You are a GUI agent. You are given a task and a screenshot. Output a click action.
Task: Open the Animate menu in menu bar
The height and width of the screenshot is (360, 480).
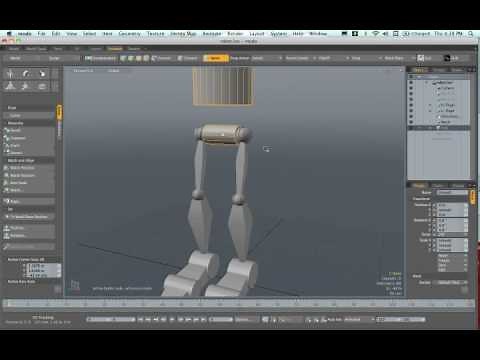pyautogui.click(x=212, y=34)
